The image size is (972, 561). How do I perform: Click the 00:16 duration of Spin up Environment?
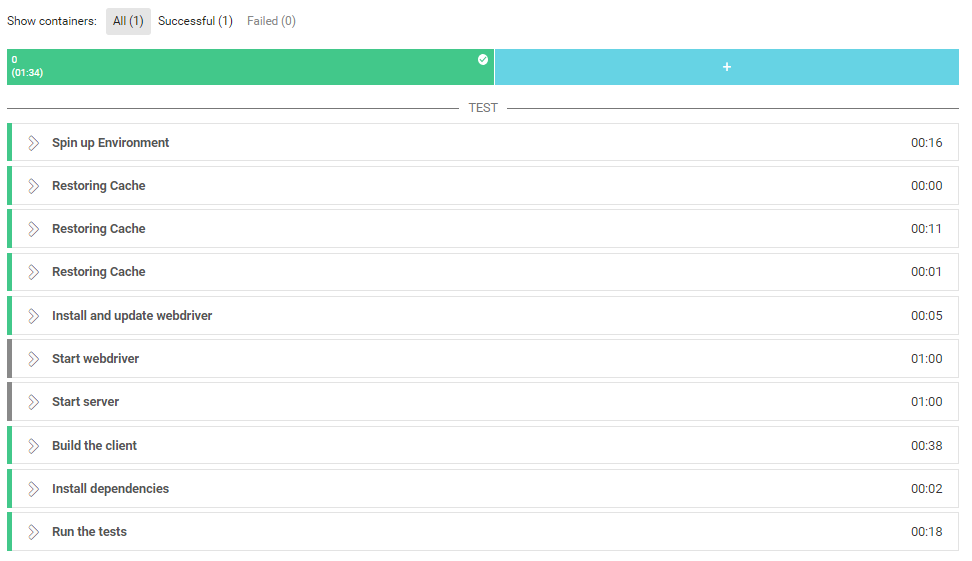coord(926,143)
